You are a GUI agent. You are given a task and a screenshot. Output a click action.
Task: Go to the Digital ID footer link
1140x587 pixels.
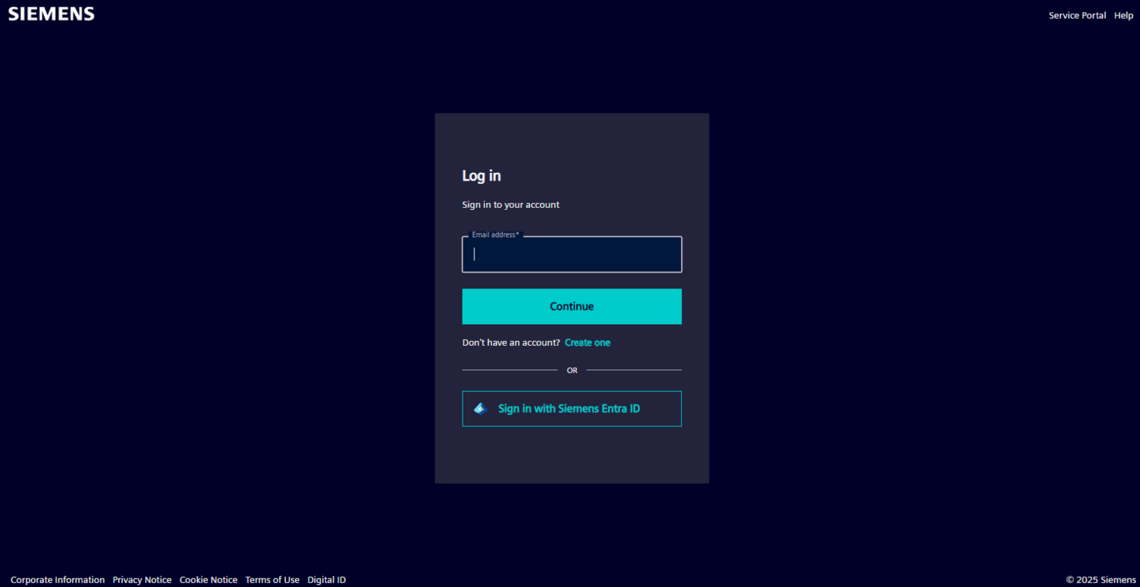coord(326,580)
